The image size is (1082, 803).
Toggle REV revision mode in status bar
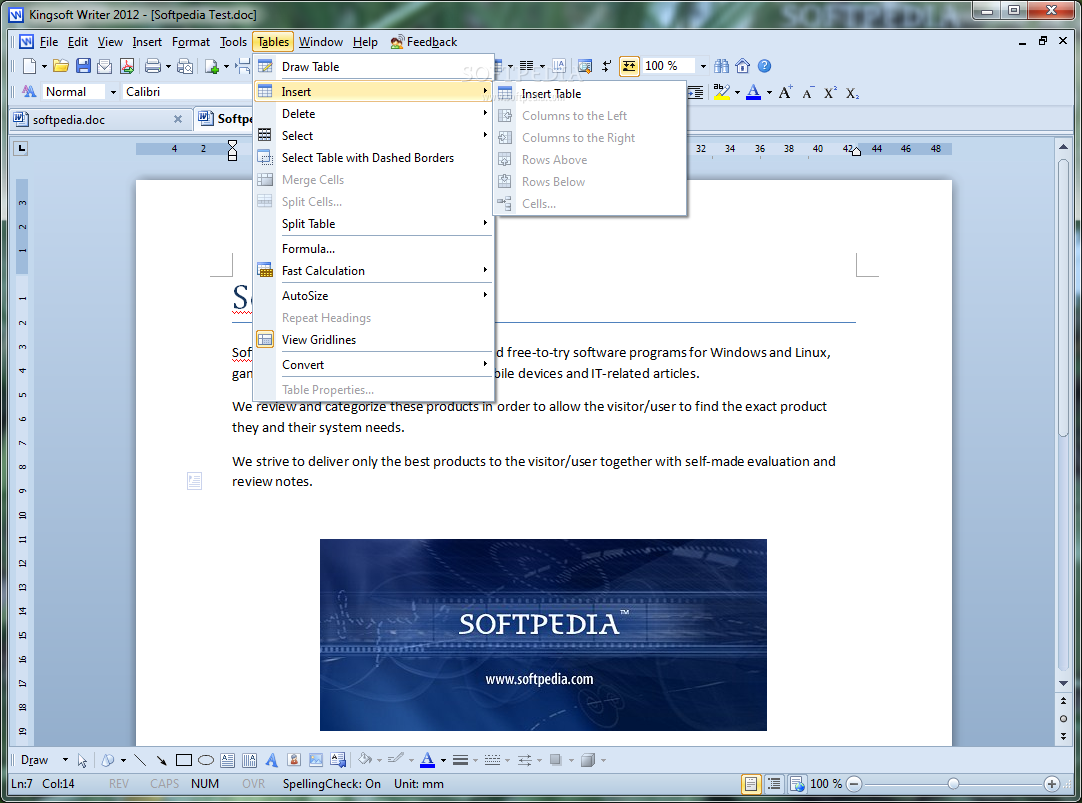[119, 784]
